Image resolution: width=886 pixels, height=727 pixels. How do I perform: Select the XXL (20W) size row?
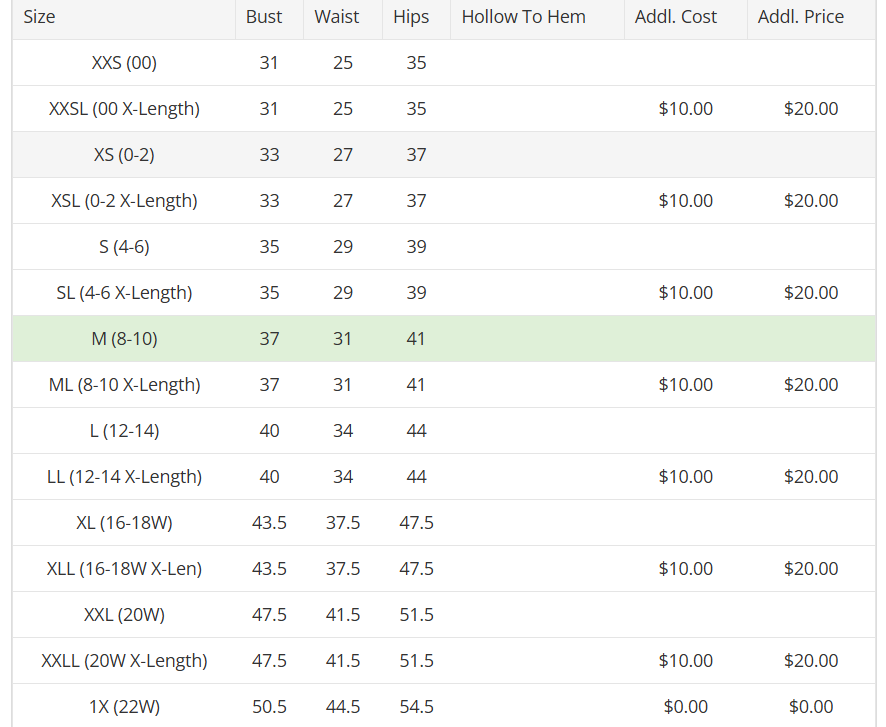[444, 615]
